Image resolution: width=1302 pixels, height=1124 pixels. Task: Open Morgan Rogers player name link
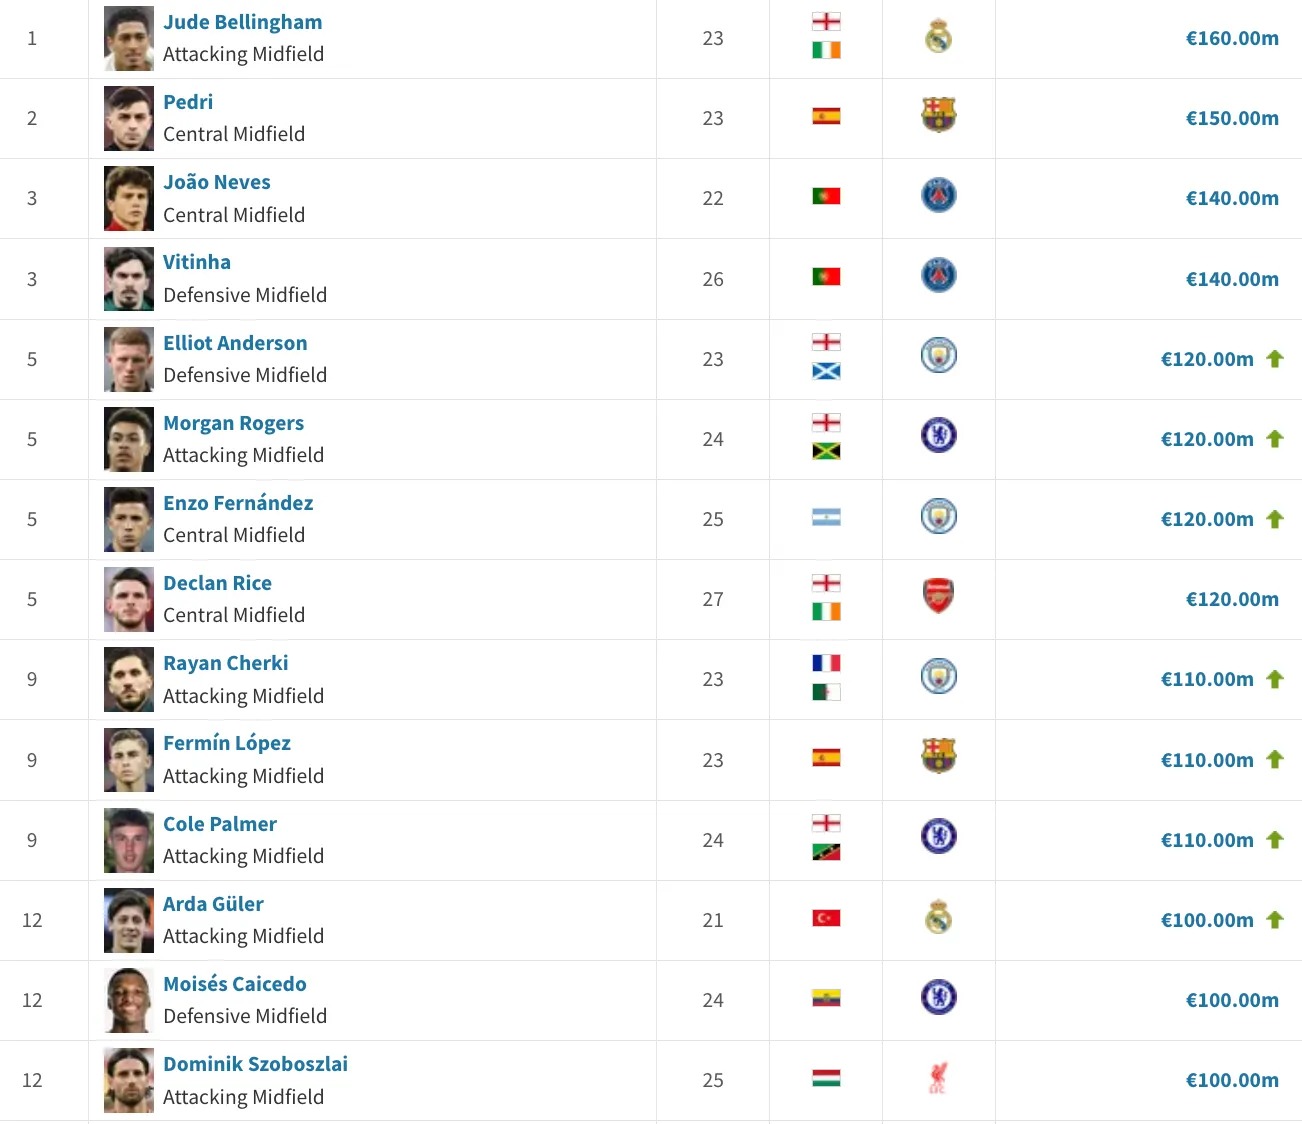[x=234, y=423]
